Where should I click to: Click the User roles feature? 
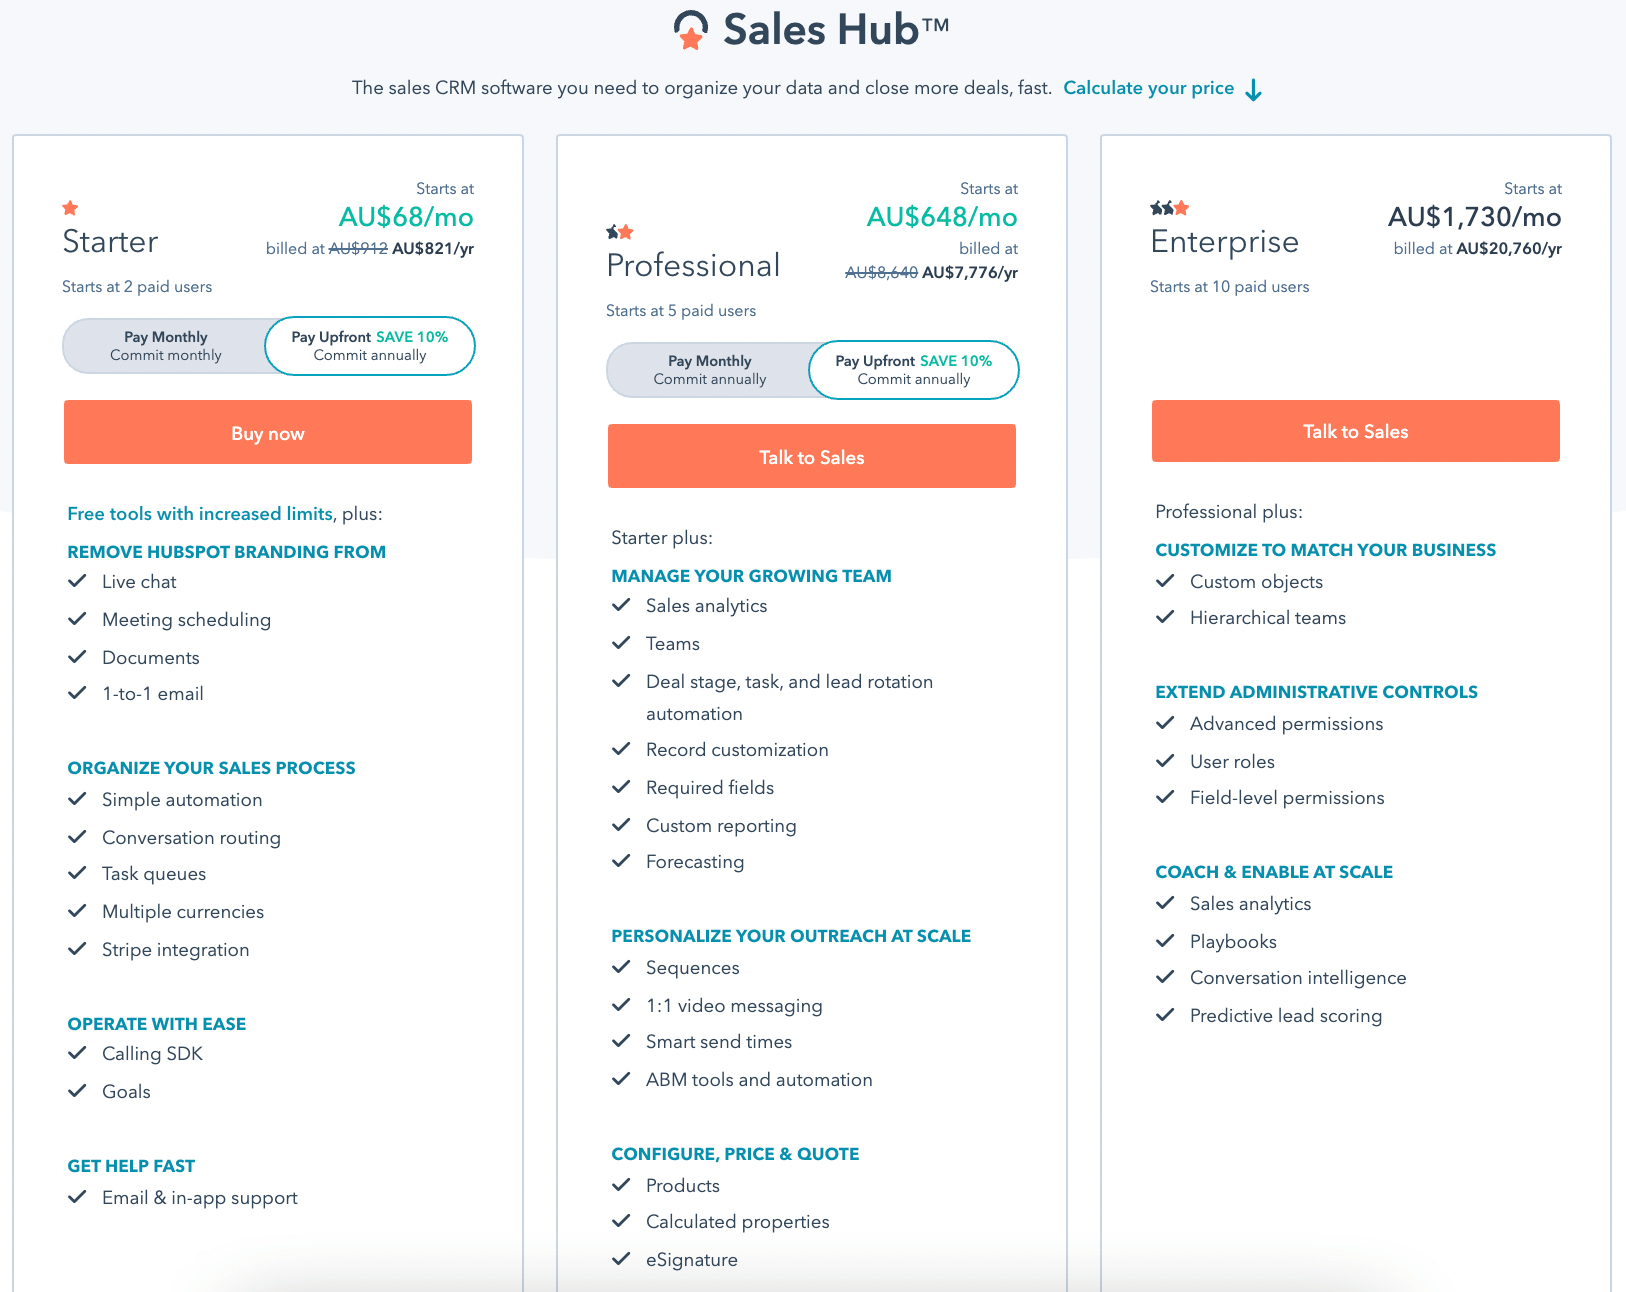tap(1232, 762)
